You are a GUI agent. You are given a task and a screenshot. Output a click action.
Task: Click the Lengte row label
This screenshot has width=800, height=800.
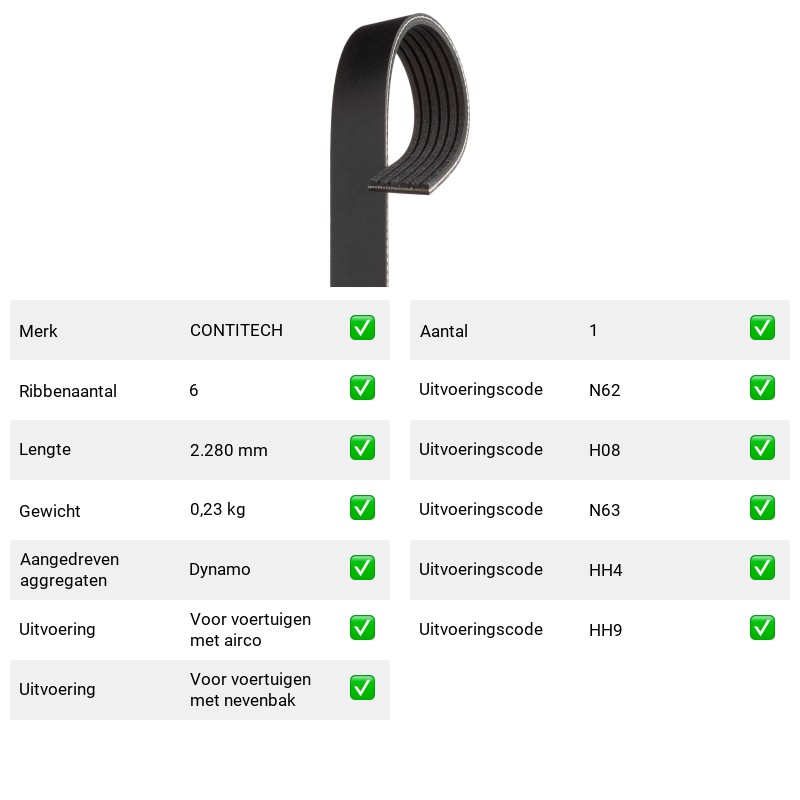tap(45, 449)
